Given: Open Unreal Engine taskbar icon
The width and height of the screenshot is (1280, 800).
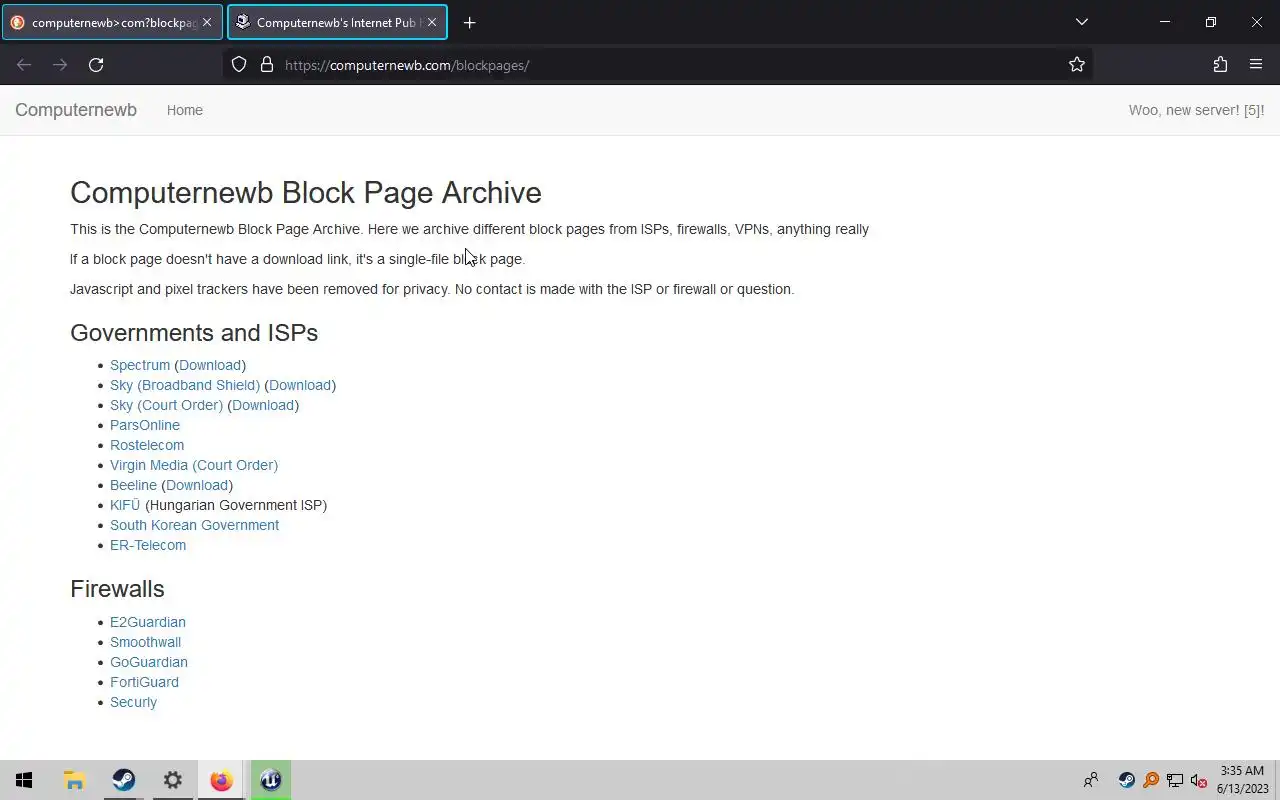Looking at the screenshot, I should [x=270, y=780].
